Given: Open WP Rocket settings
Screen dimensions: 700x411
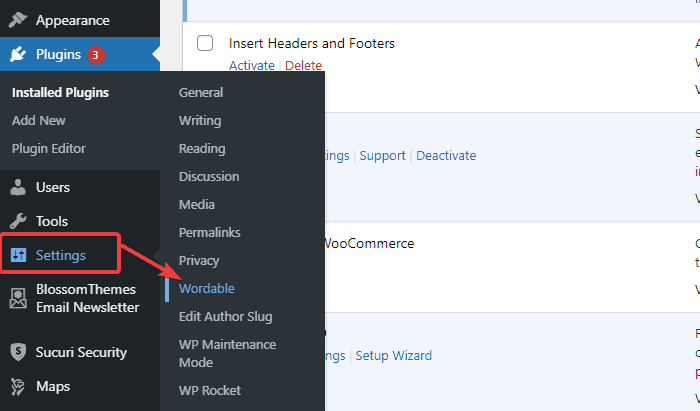Looking at the screenshot, I should point(210,390).
